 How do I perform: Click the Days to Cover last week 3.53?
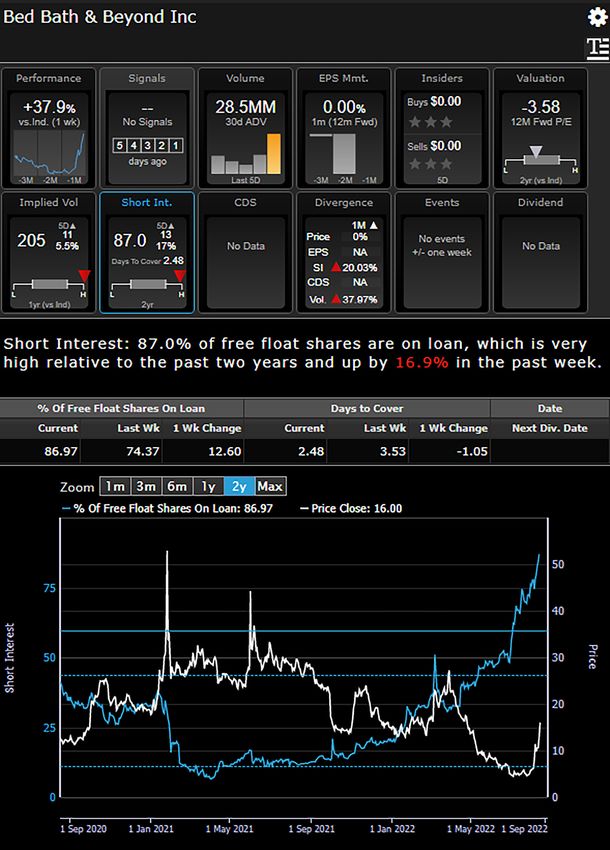pyautogui.click(x=393, y=451)
